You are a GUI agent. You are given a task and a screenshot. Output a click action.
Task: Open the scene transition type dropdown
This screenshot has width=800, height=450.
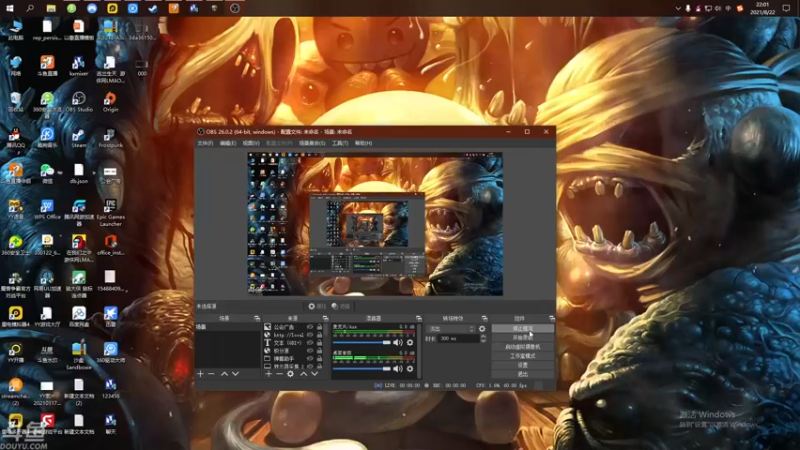450,328
